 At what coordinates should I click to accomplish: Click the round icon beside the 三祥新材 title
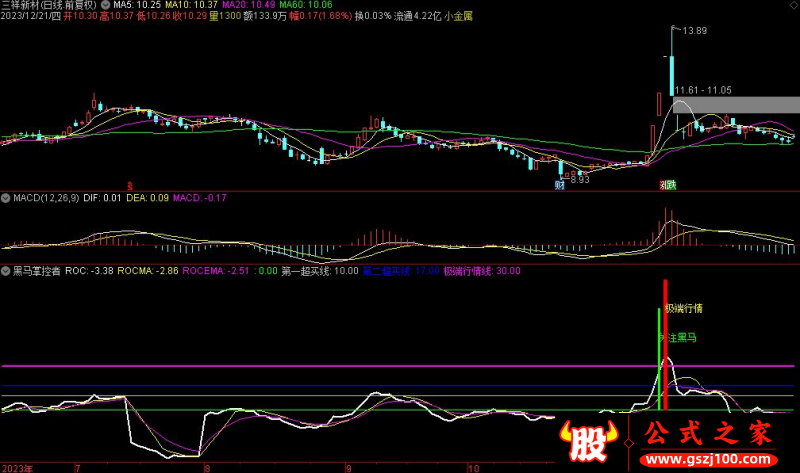[x=107, y=5]
